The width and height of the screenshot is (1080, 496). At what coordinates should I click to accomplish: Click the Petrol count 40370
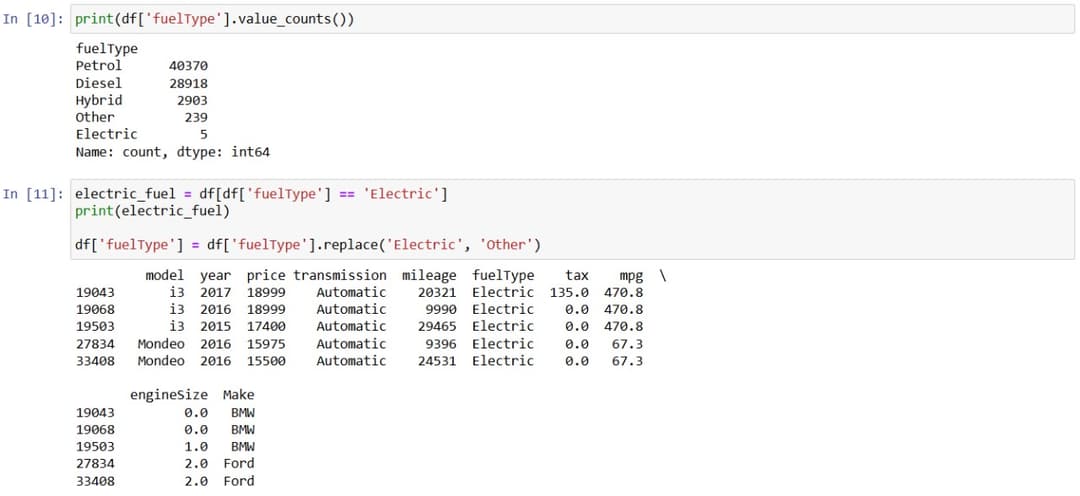(x=188, y=66)
